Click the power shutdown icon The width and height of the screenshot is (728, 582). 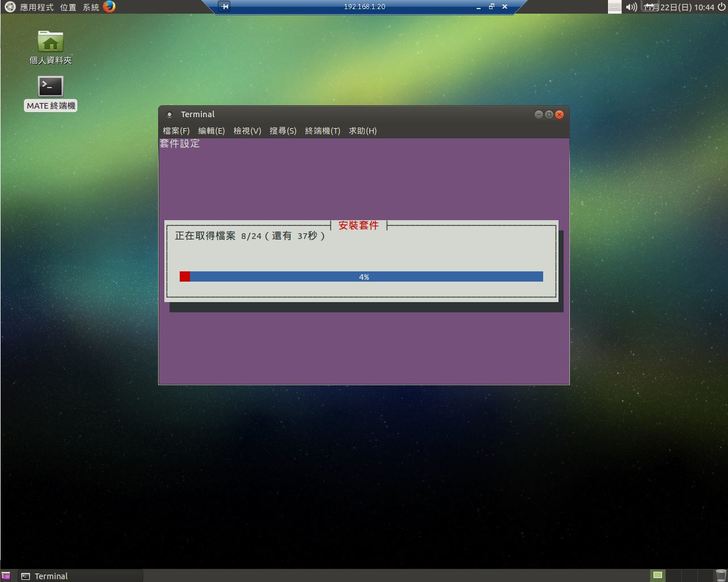pyautogui.click(x=721, y=7)
